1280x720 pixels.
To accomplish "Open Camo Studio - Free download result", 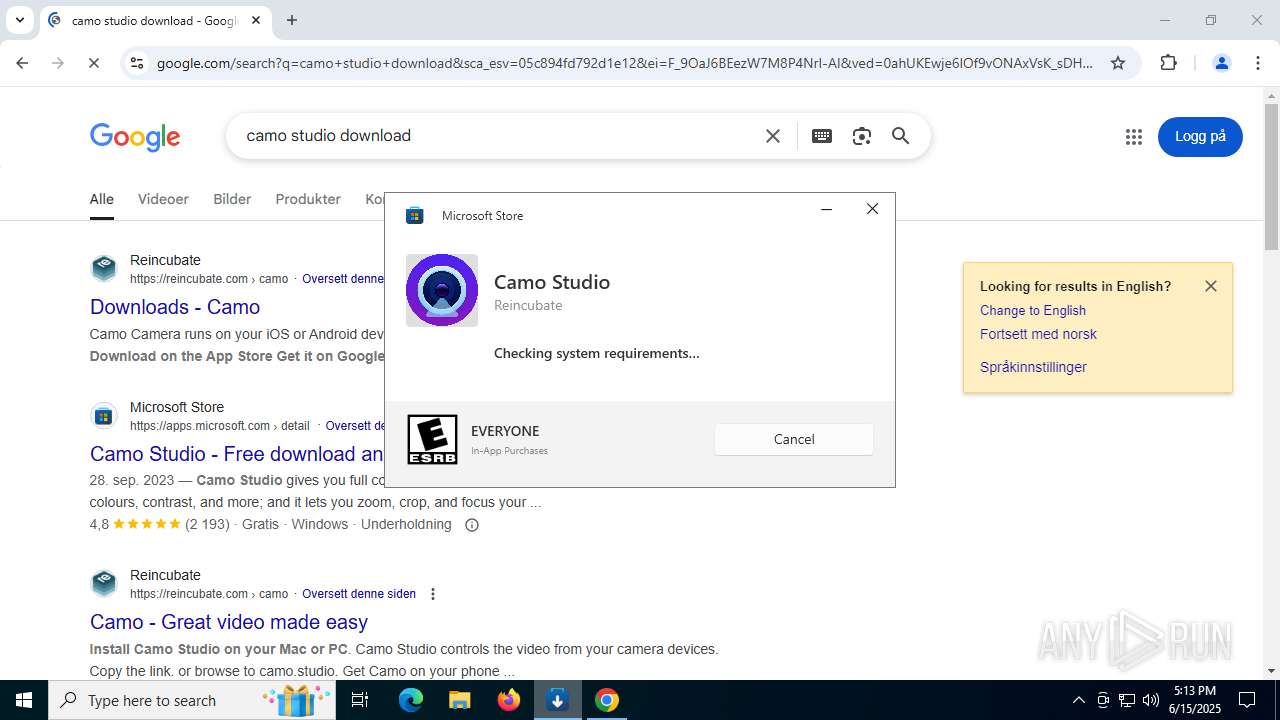I will coord(237,454).
